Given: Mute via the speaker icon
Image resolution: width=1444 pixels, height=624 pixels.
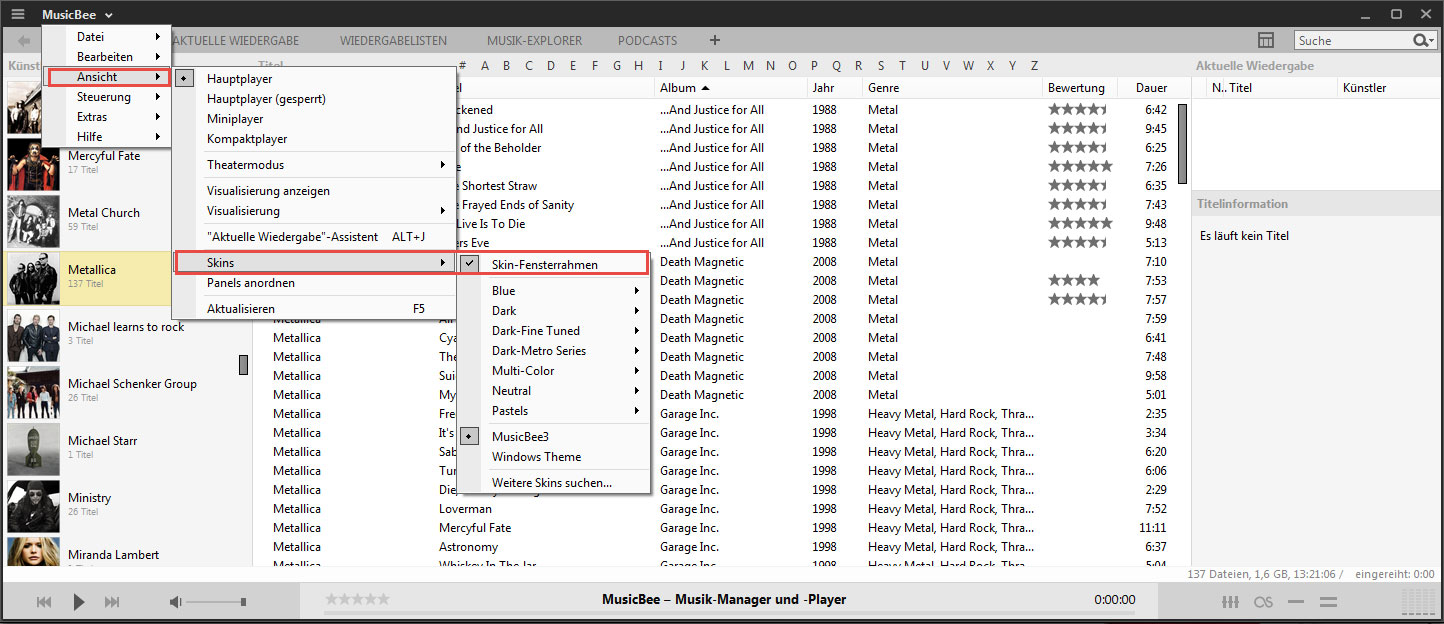Looking at the screenshot, I should (175, 602).
